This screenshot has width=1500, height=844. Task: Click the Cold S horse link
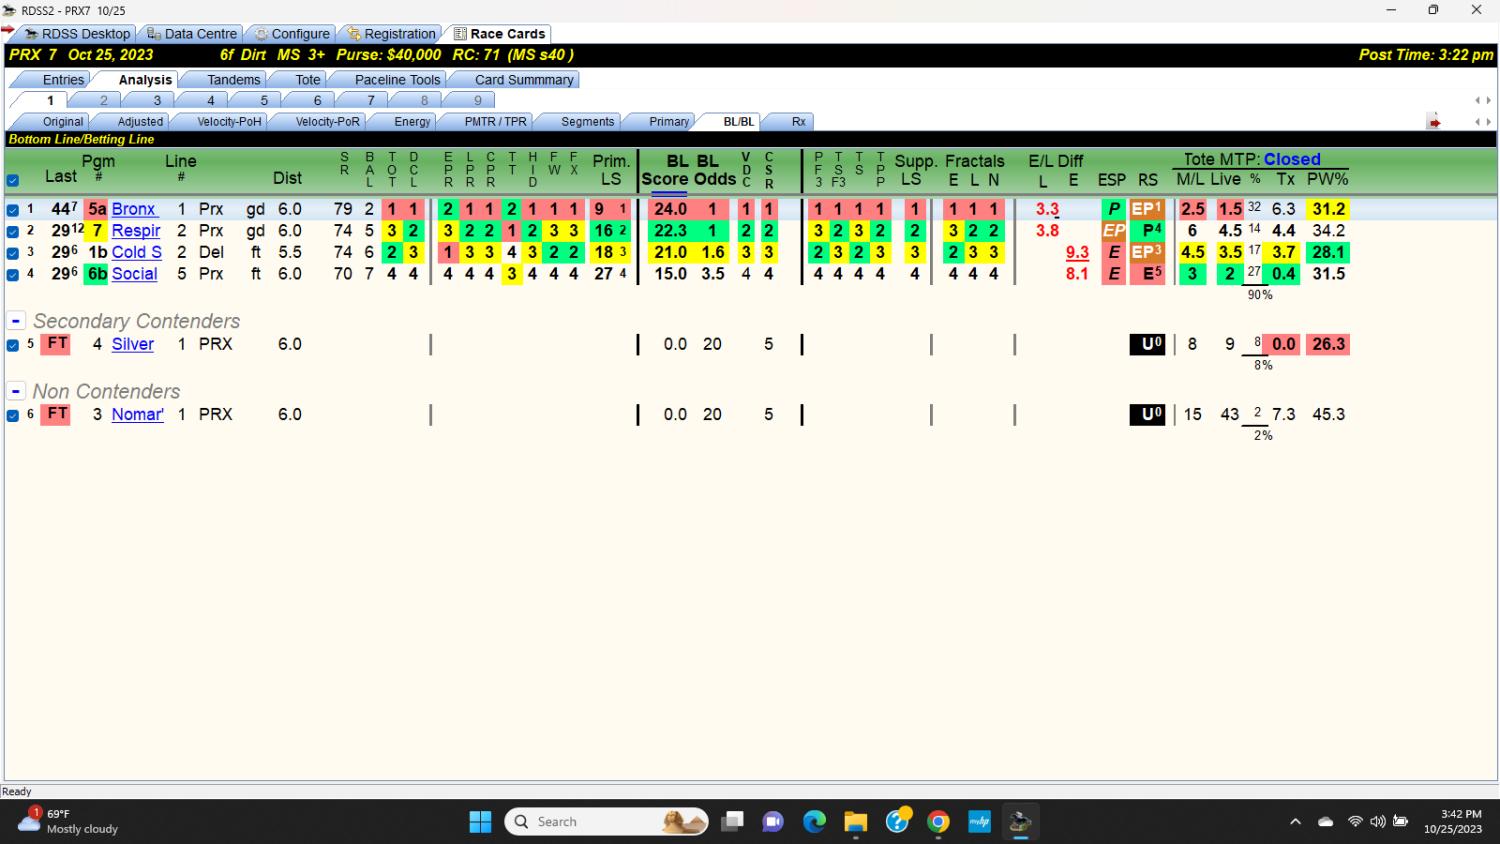136,252
